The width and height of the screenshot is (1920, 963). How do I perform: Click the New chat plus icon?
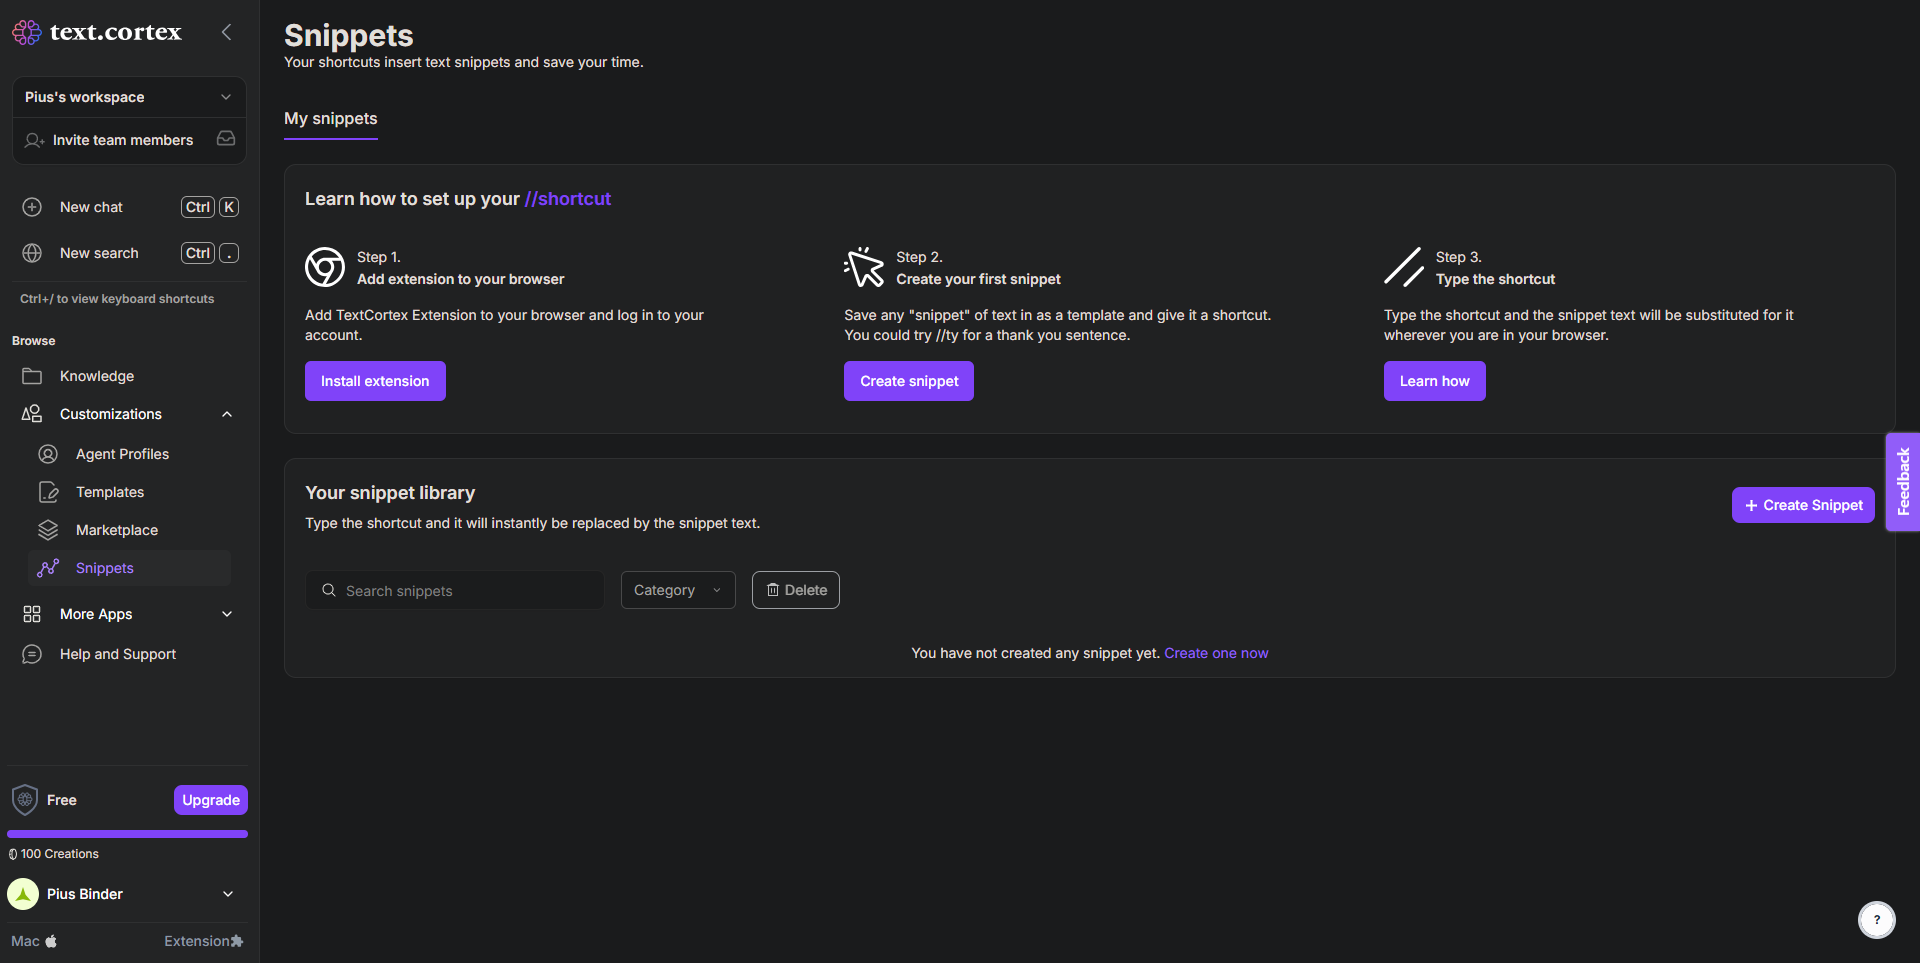point(32,207)
